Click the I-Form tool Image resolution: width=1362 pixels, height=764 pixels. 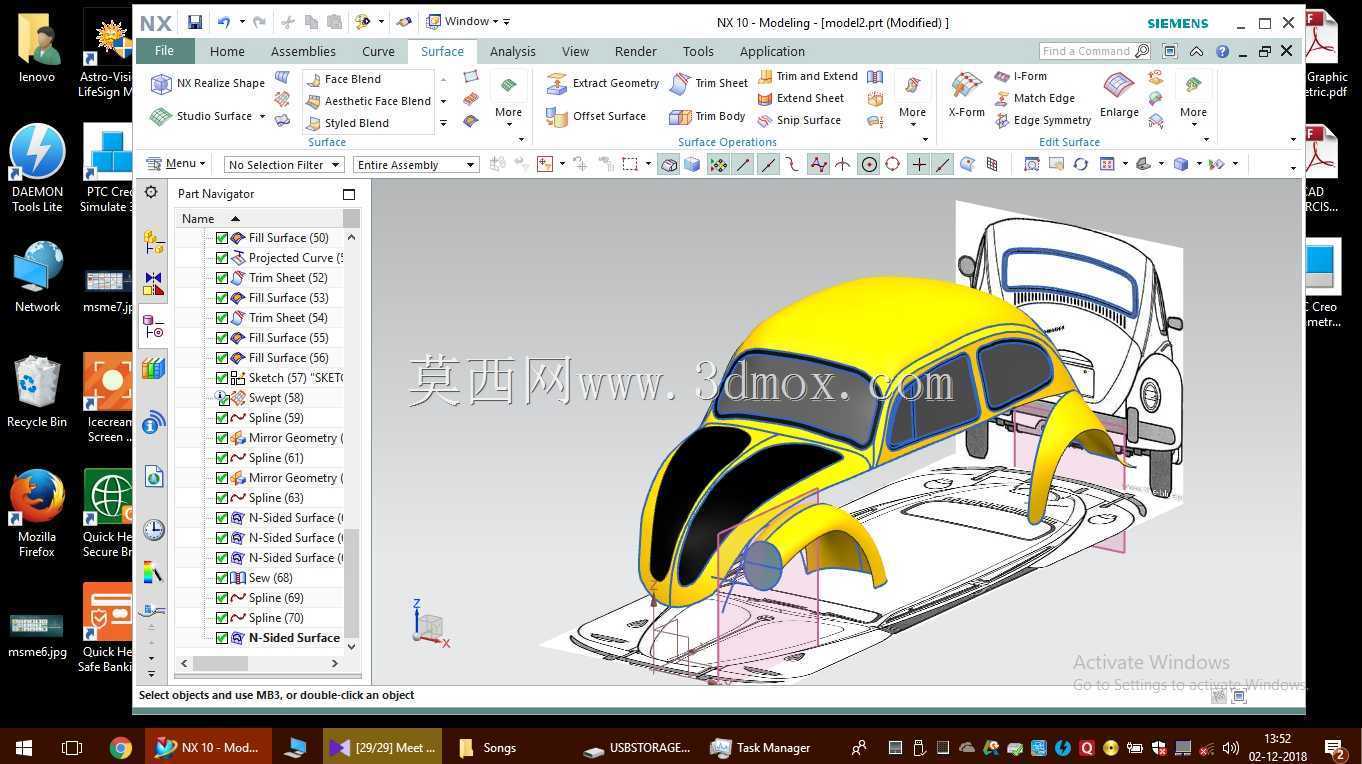[x=1021, y=76]
